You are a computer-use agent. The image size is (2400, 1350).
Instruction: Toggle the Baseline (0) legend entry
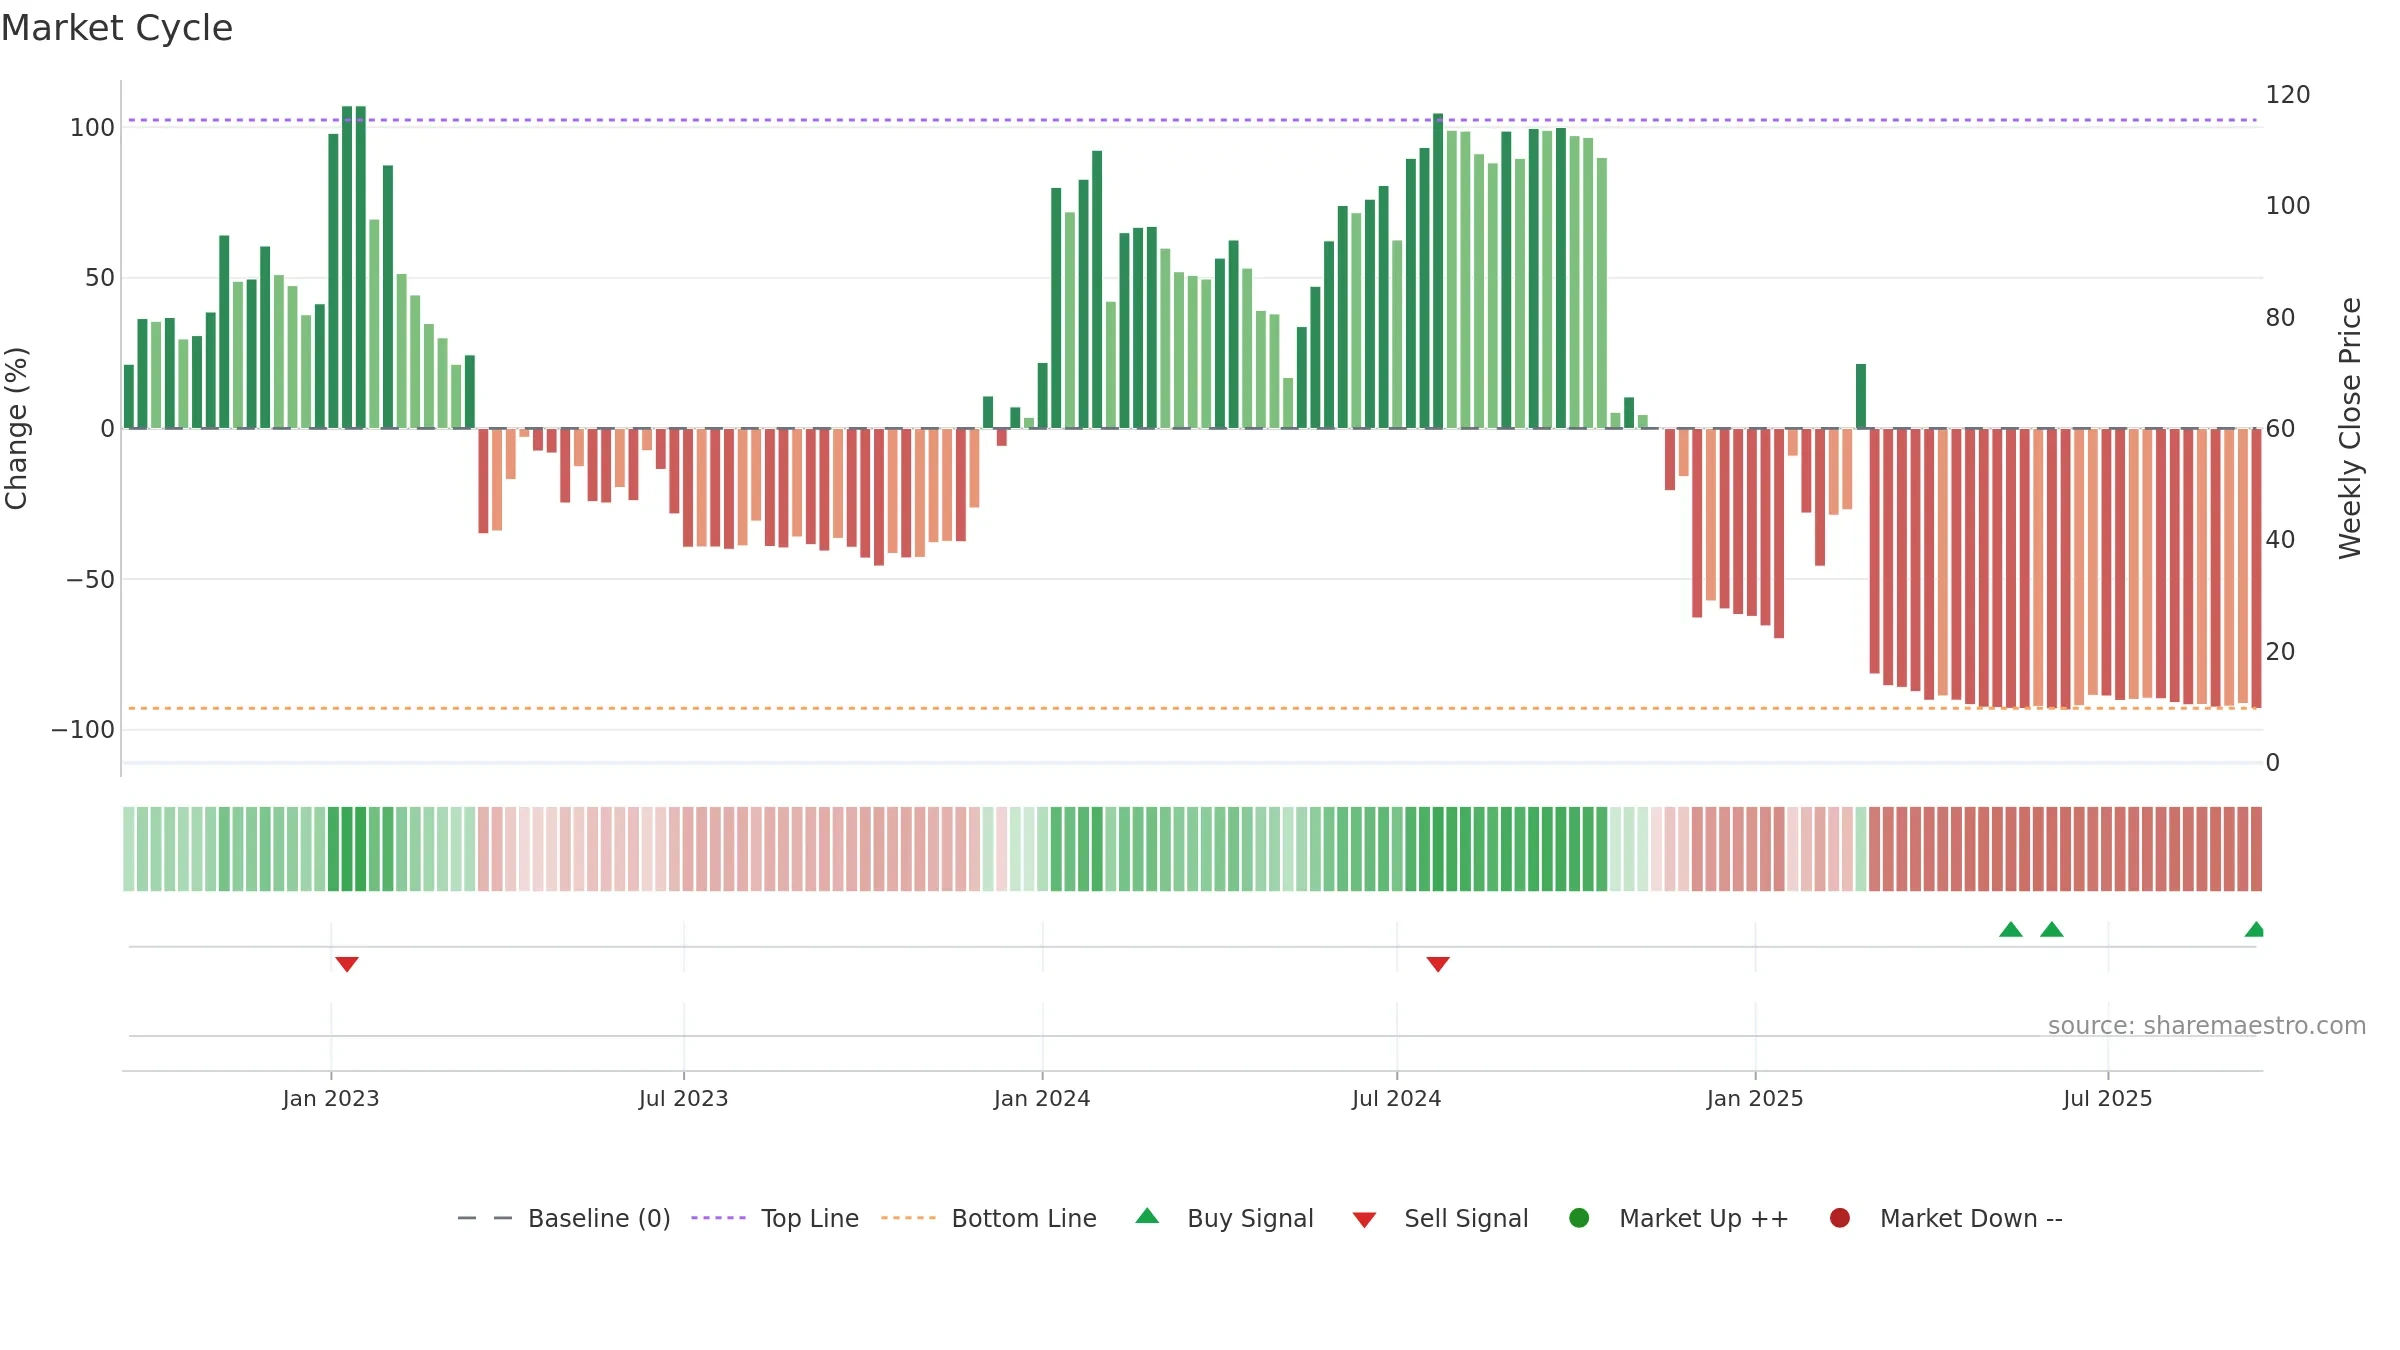click(563, 1218)
